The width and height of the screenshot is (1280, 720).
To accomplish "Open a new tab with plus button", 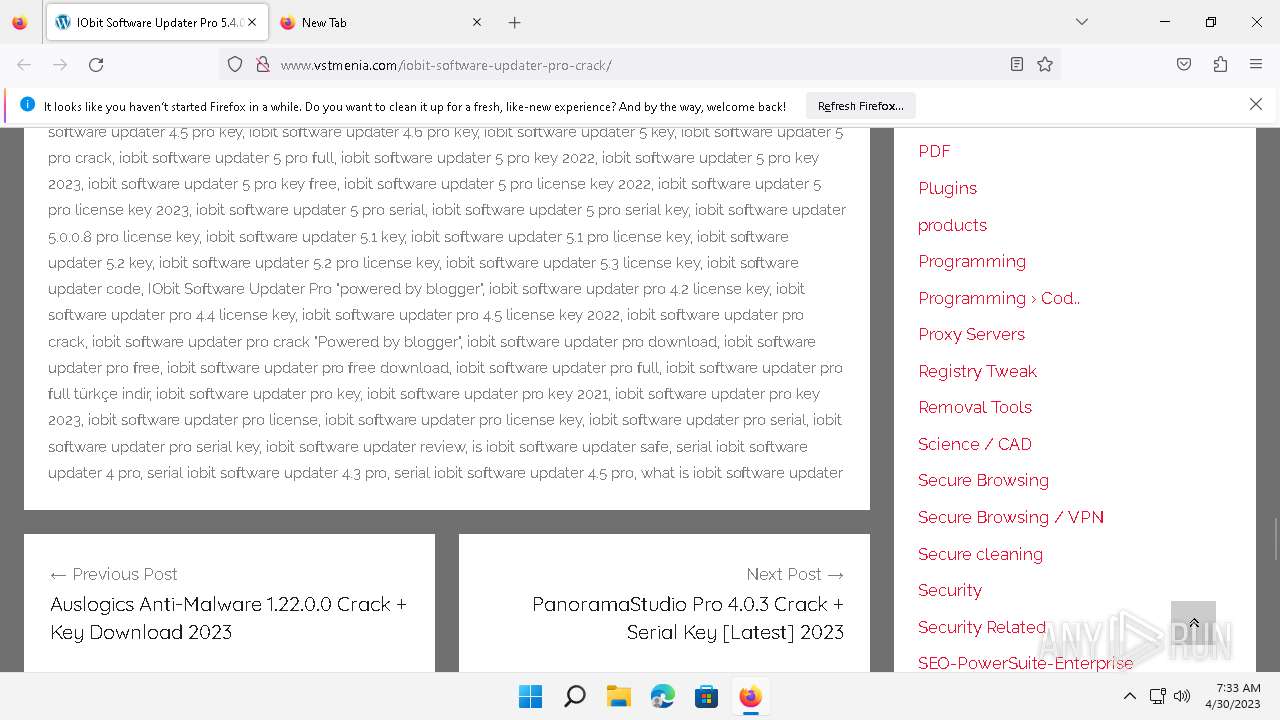I will click(514, 22).
